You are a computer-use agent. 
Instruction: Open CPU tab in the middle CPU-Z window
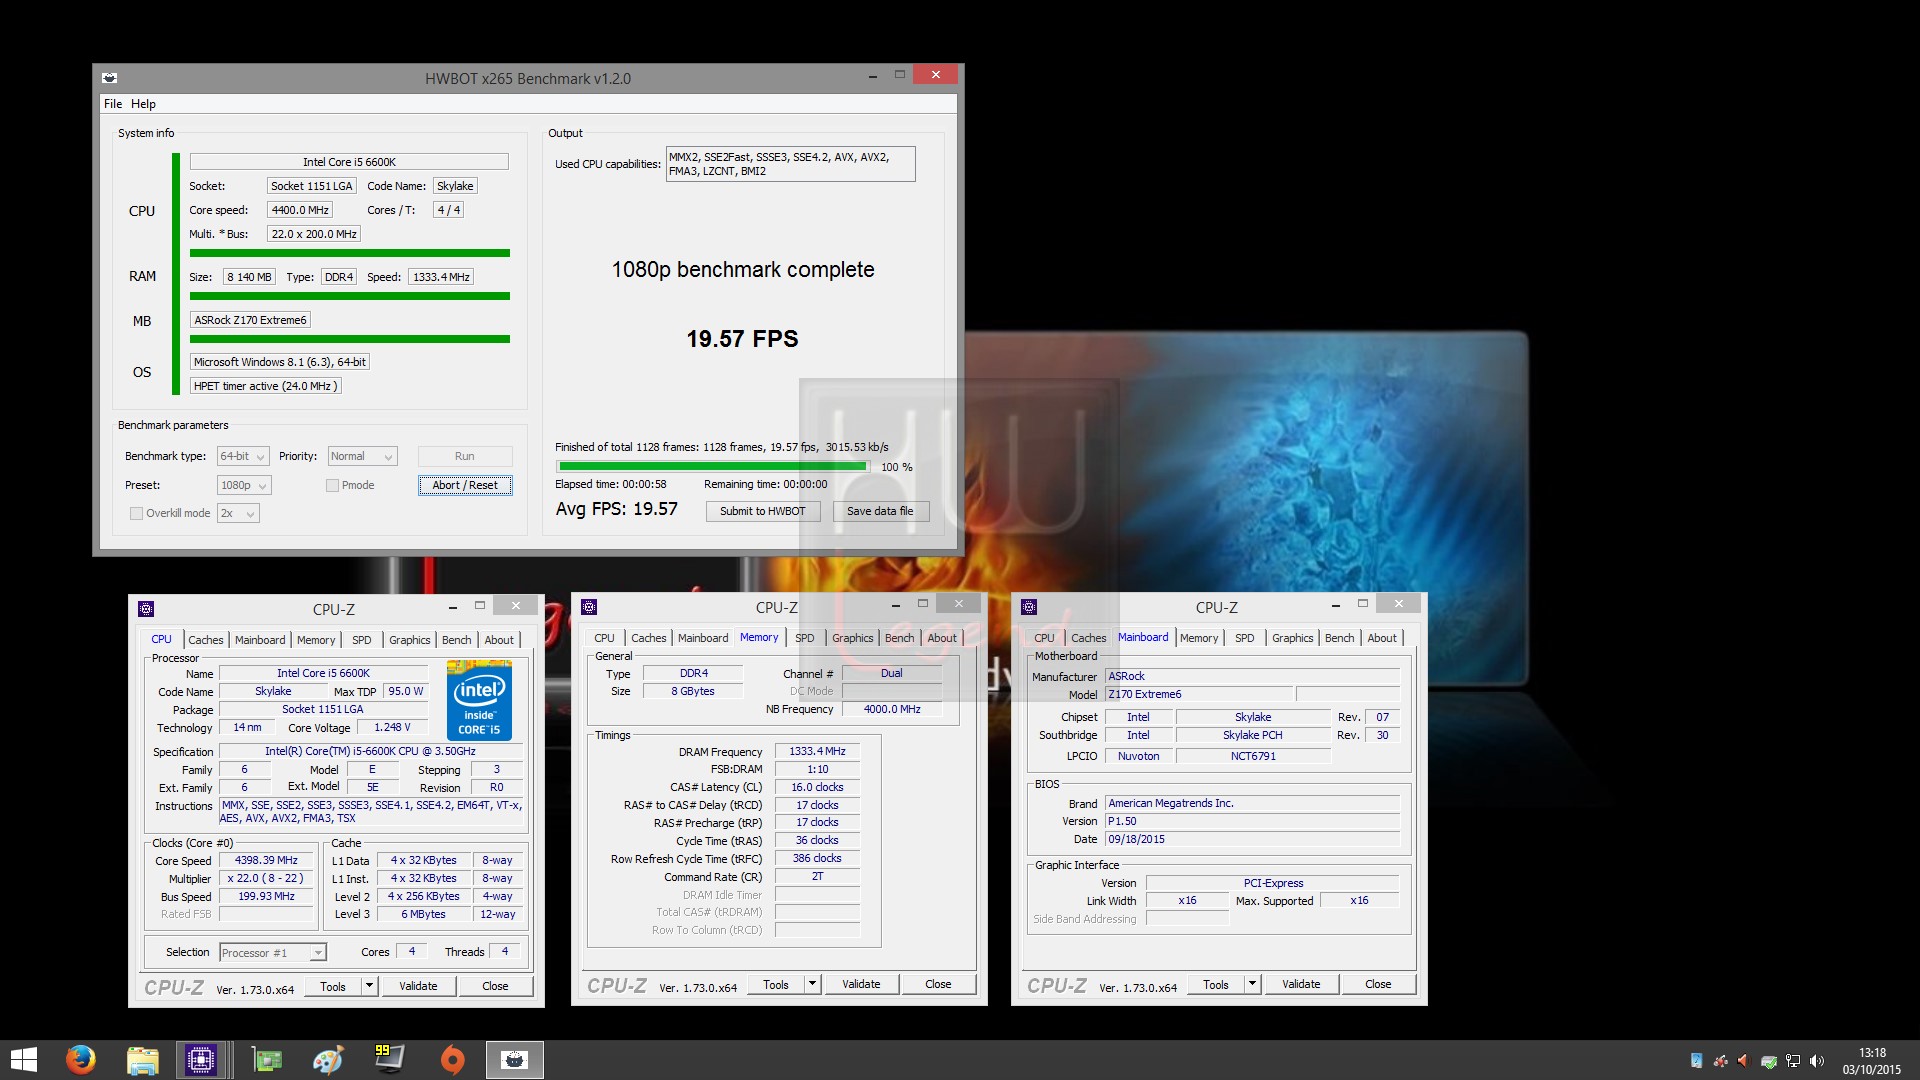pyautogui.click(x=604, y=638)
